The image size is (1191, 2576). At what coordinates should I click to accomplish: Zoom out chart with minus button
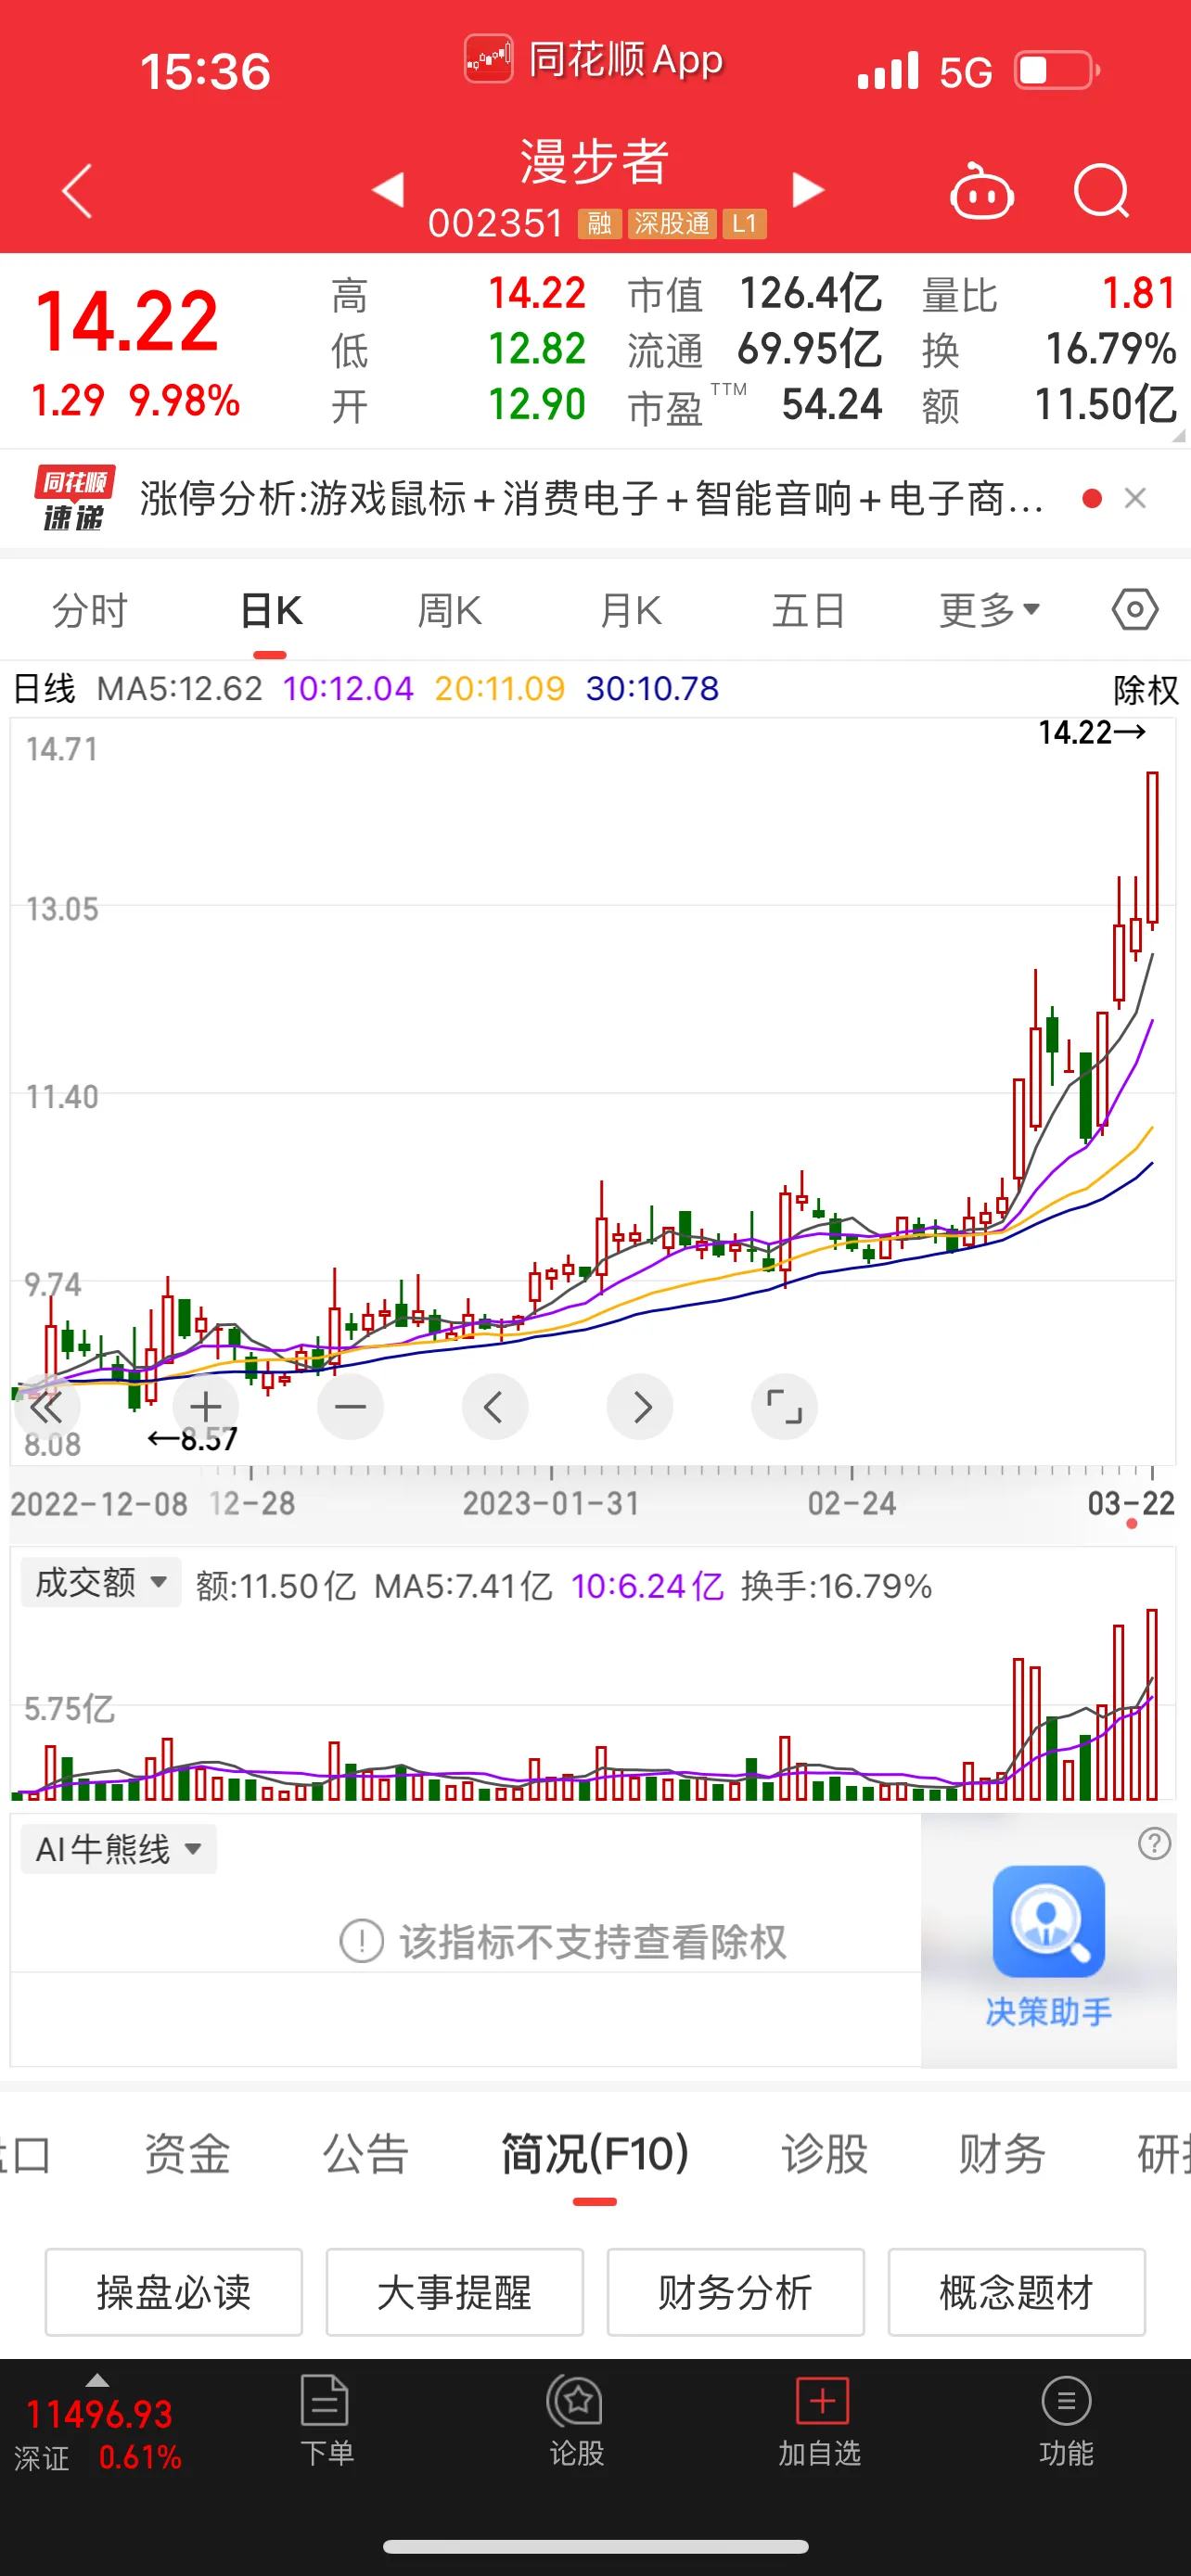pyautogui.click(x=350, y=1407)
